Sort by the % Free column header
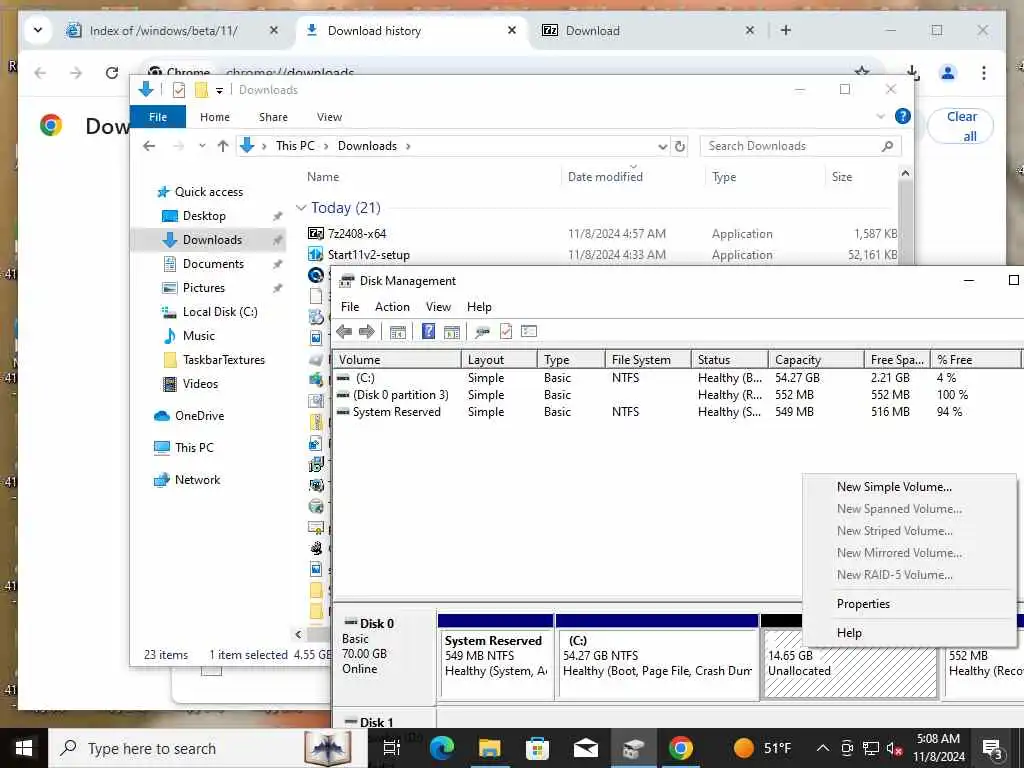This screenshot has height=768, width=1024. tap(975, 360)
